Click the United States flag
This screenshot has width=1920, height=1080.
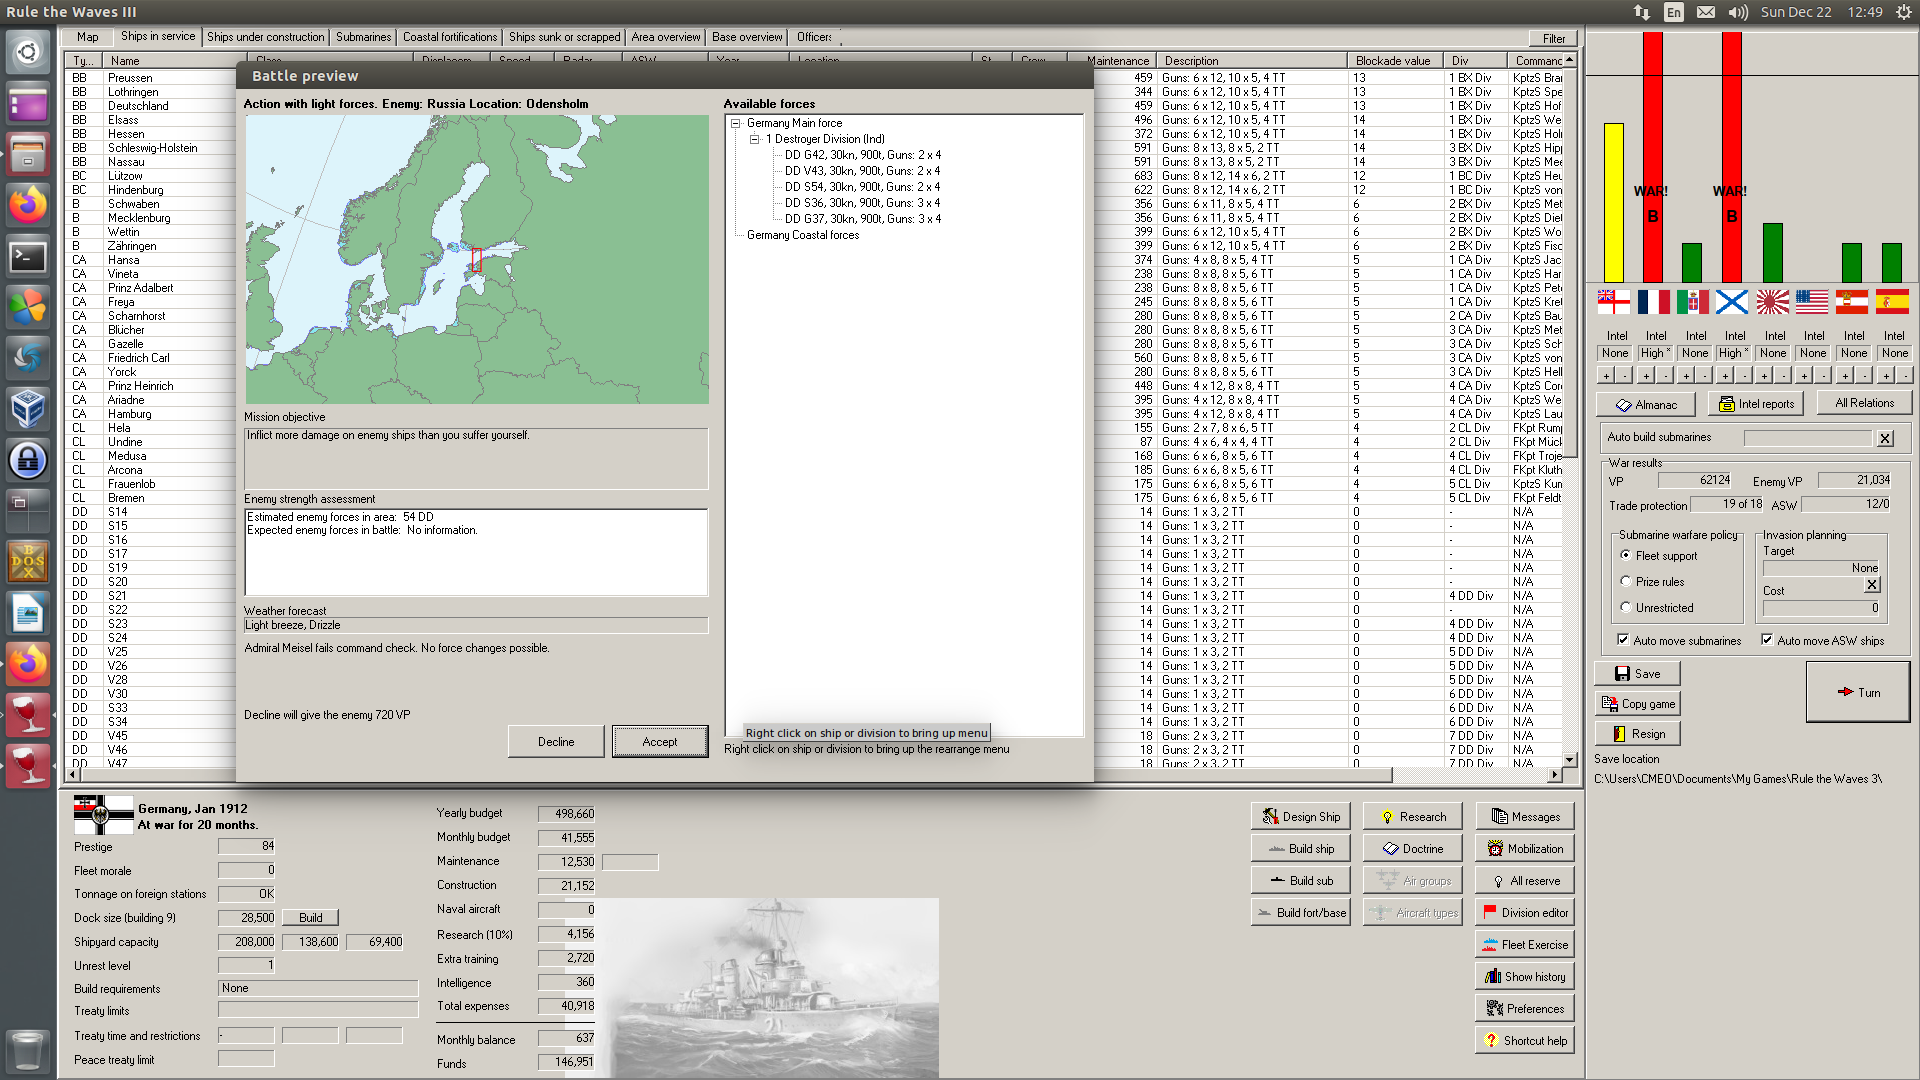1812,301
